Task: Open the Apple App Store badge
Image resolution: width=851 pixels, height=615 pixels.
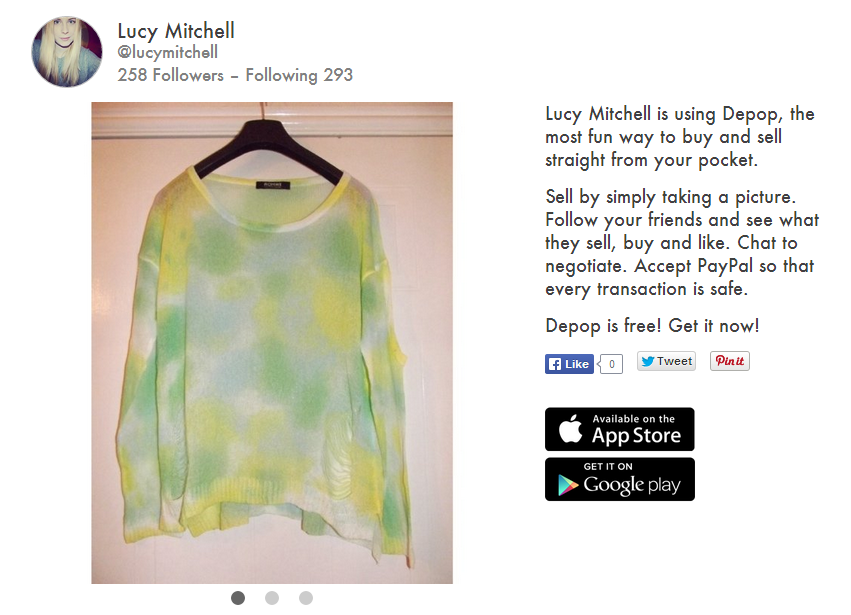Action: pos(619,429)
